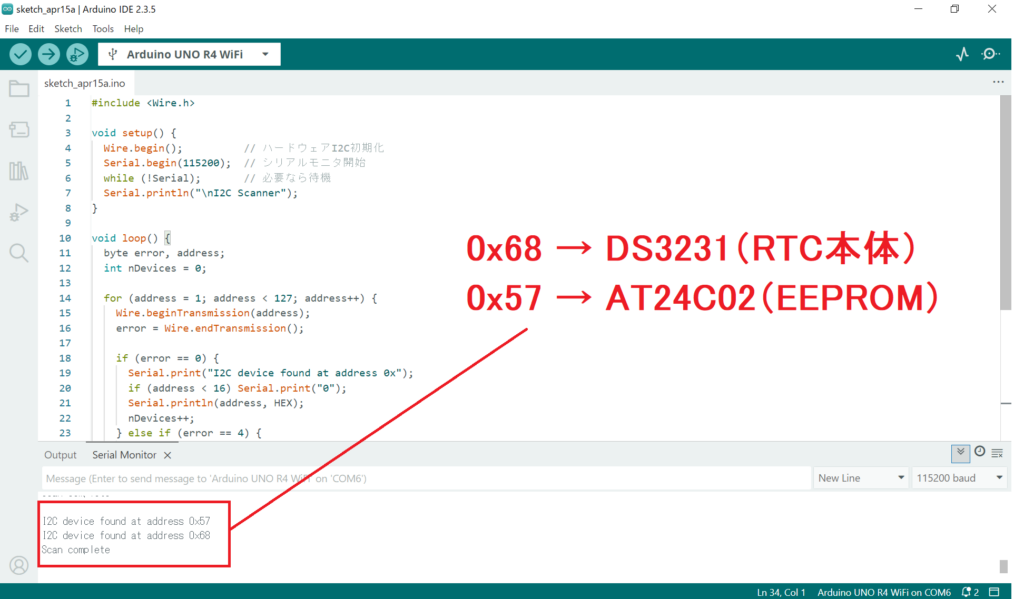1024x599 pixels.
Task: Open the Sketchbook folder panel
Action: click(19, 89)
